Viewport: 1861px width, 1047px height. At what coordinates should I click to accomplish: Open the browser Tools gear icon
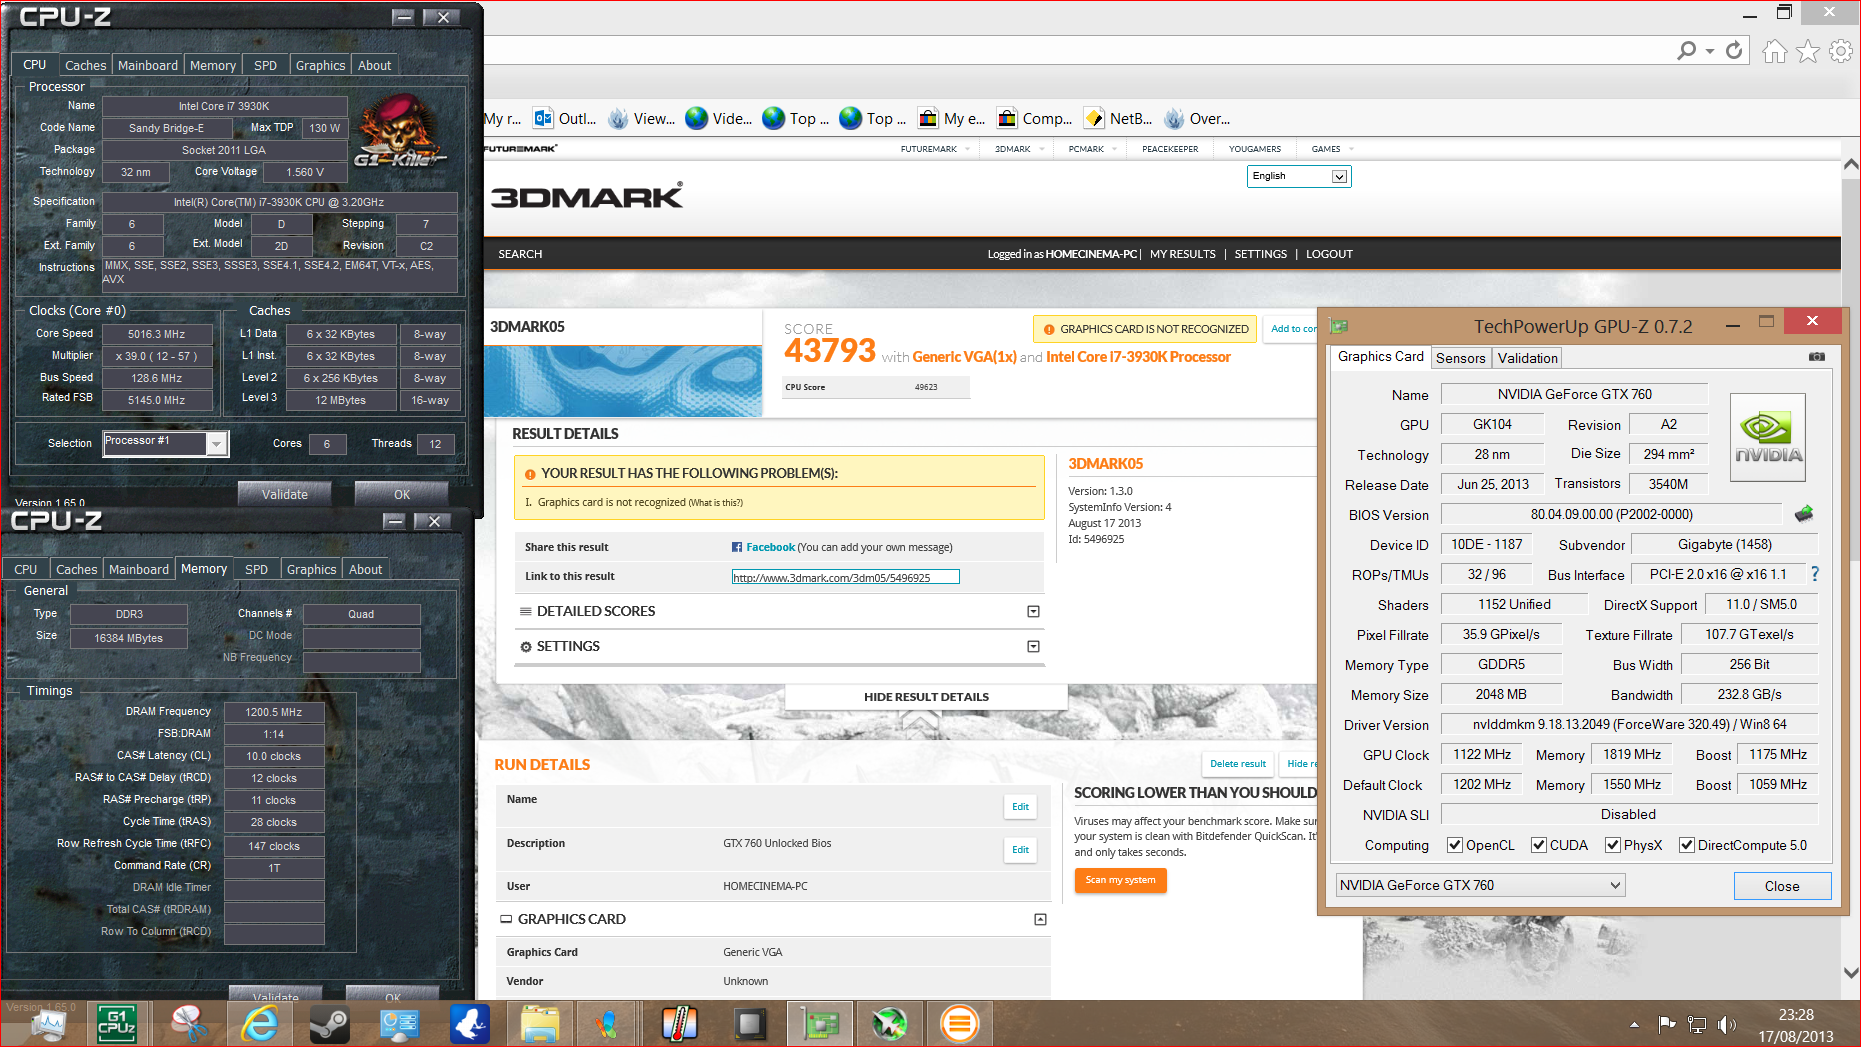1840,51
